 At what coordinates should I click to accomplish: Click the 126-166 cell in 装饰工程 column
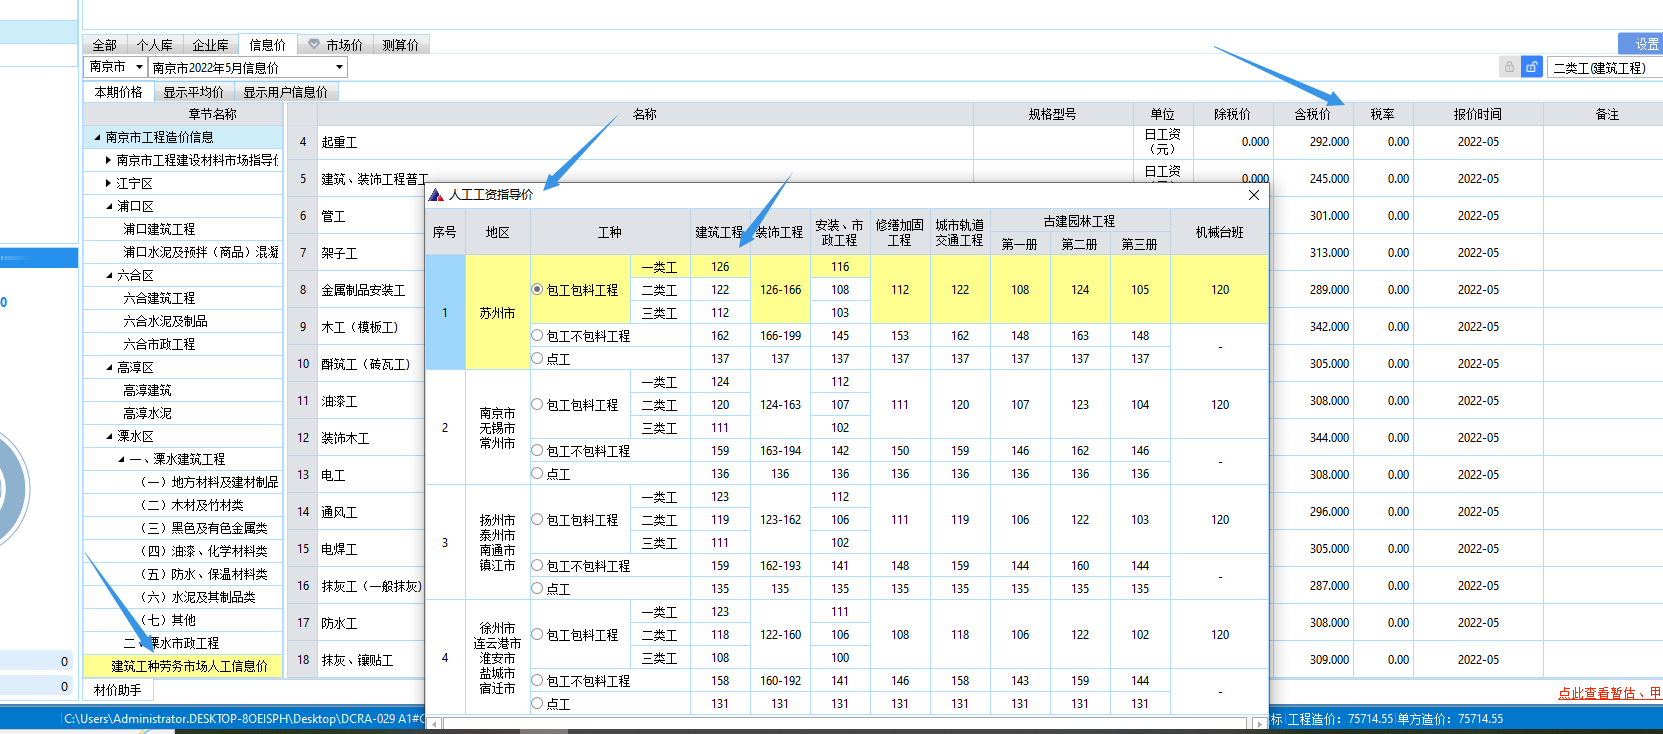[x=780, y=290]
